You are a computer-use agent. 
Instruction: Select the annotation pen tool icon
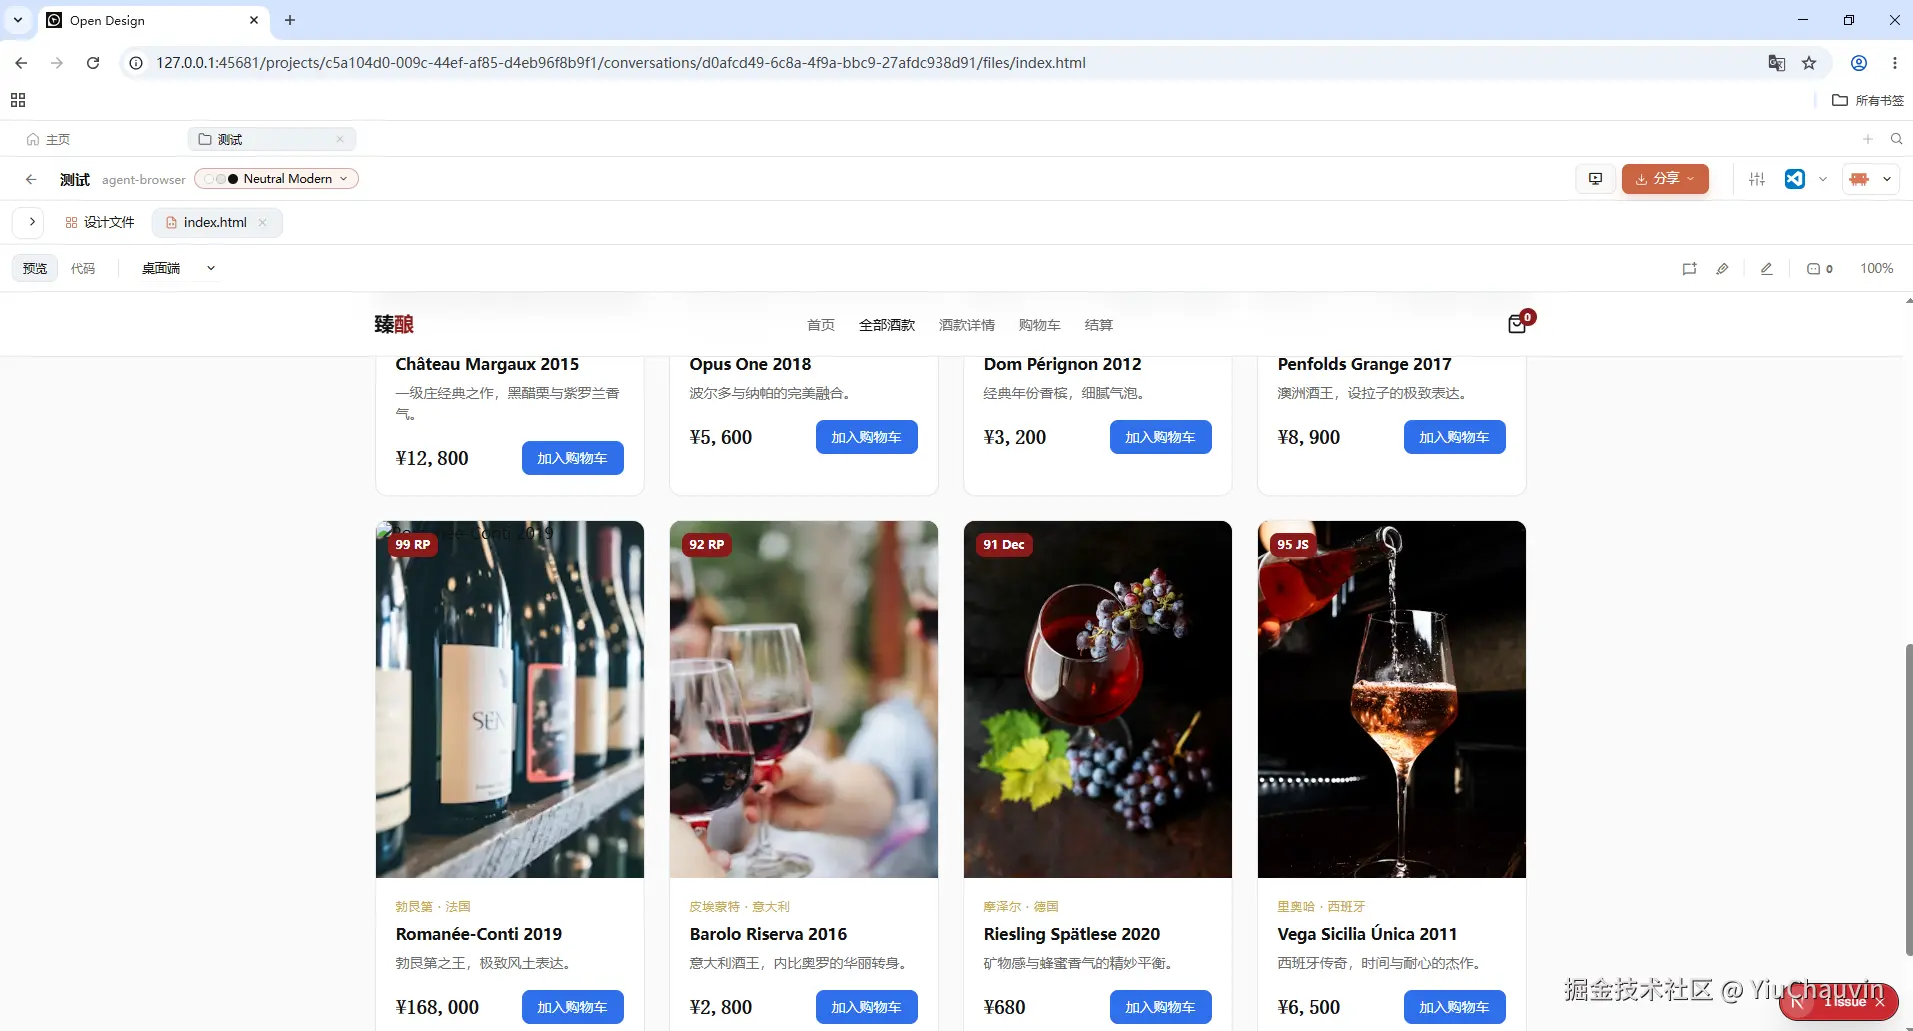(1722, 268)
